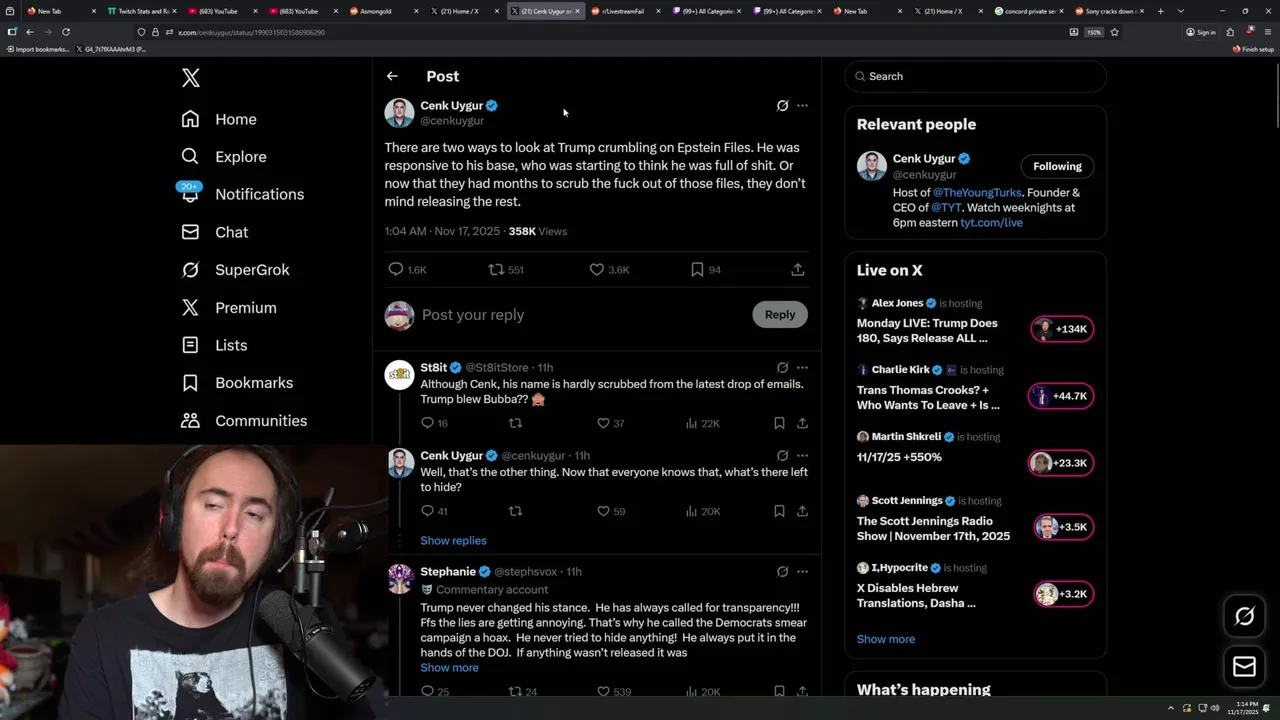Like Cenk's reply with 59 likes
Viewport: 1280px width, 720px height.
tap(610, 511)
